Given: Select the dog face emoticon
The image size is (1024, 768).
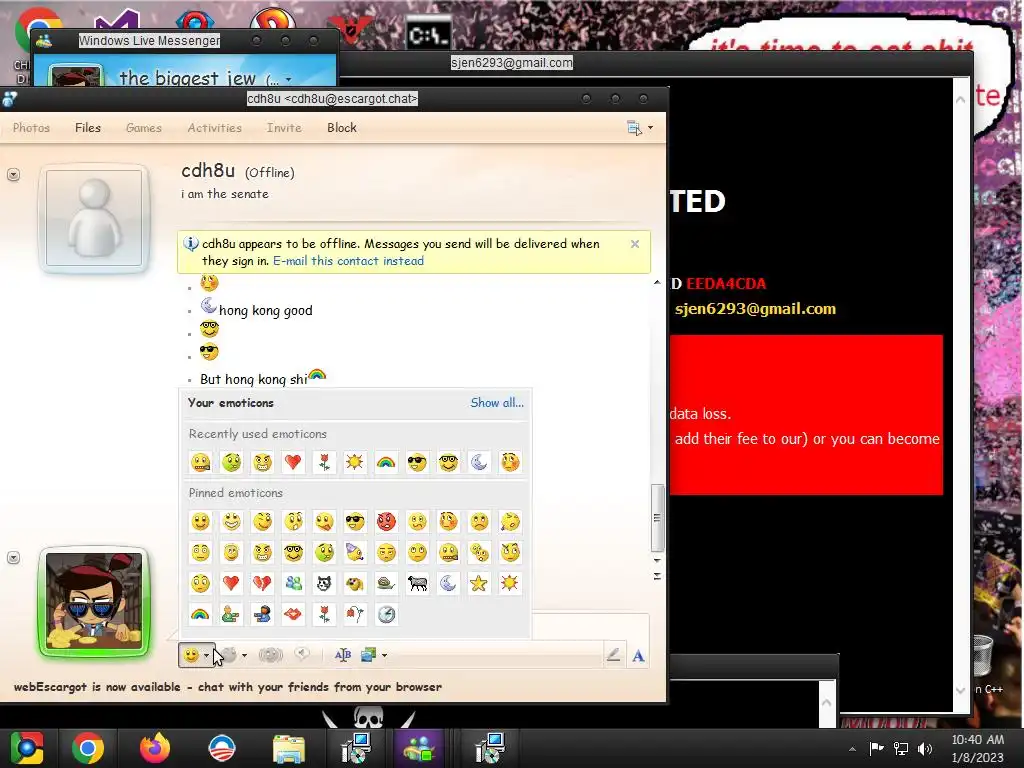Looking at the screenshot, I should [x=355, y=583].
